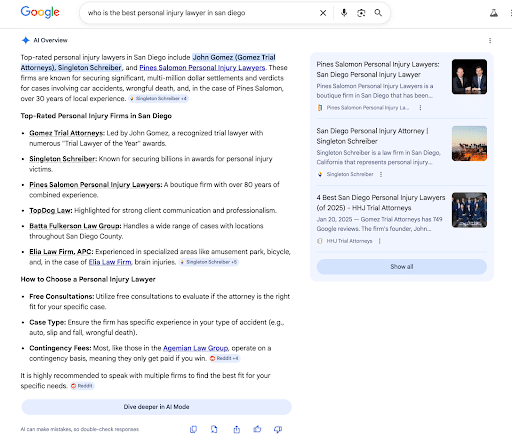
Task: Click Singleton Schreiber sunset thumbnail image
Action: [469, 143]
